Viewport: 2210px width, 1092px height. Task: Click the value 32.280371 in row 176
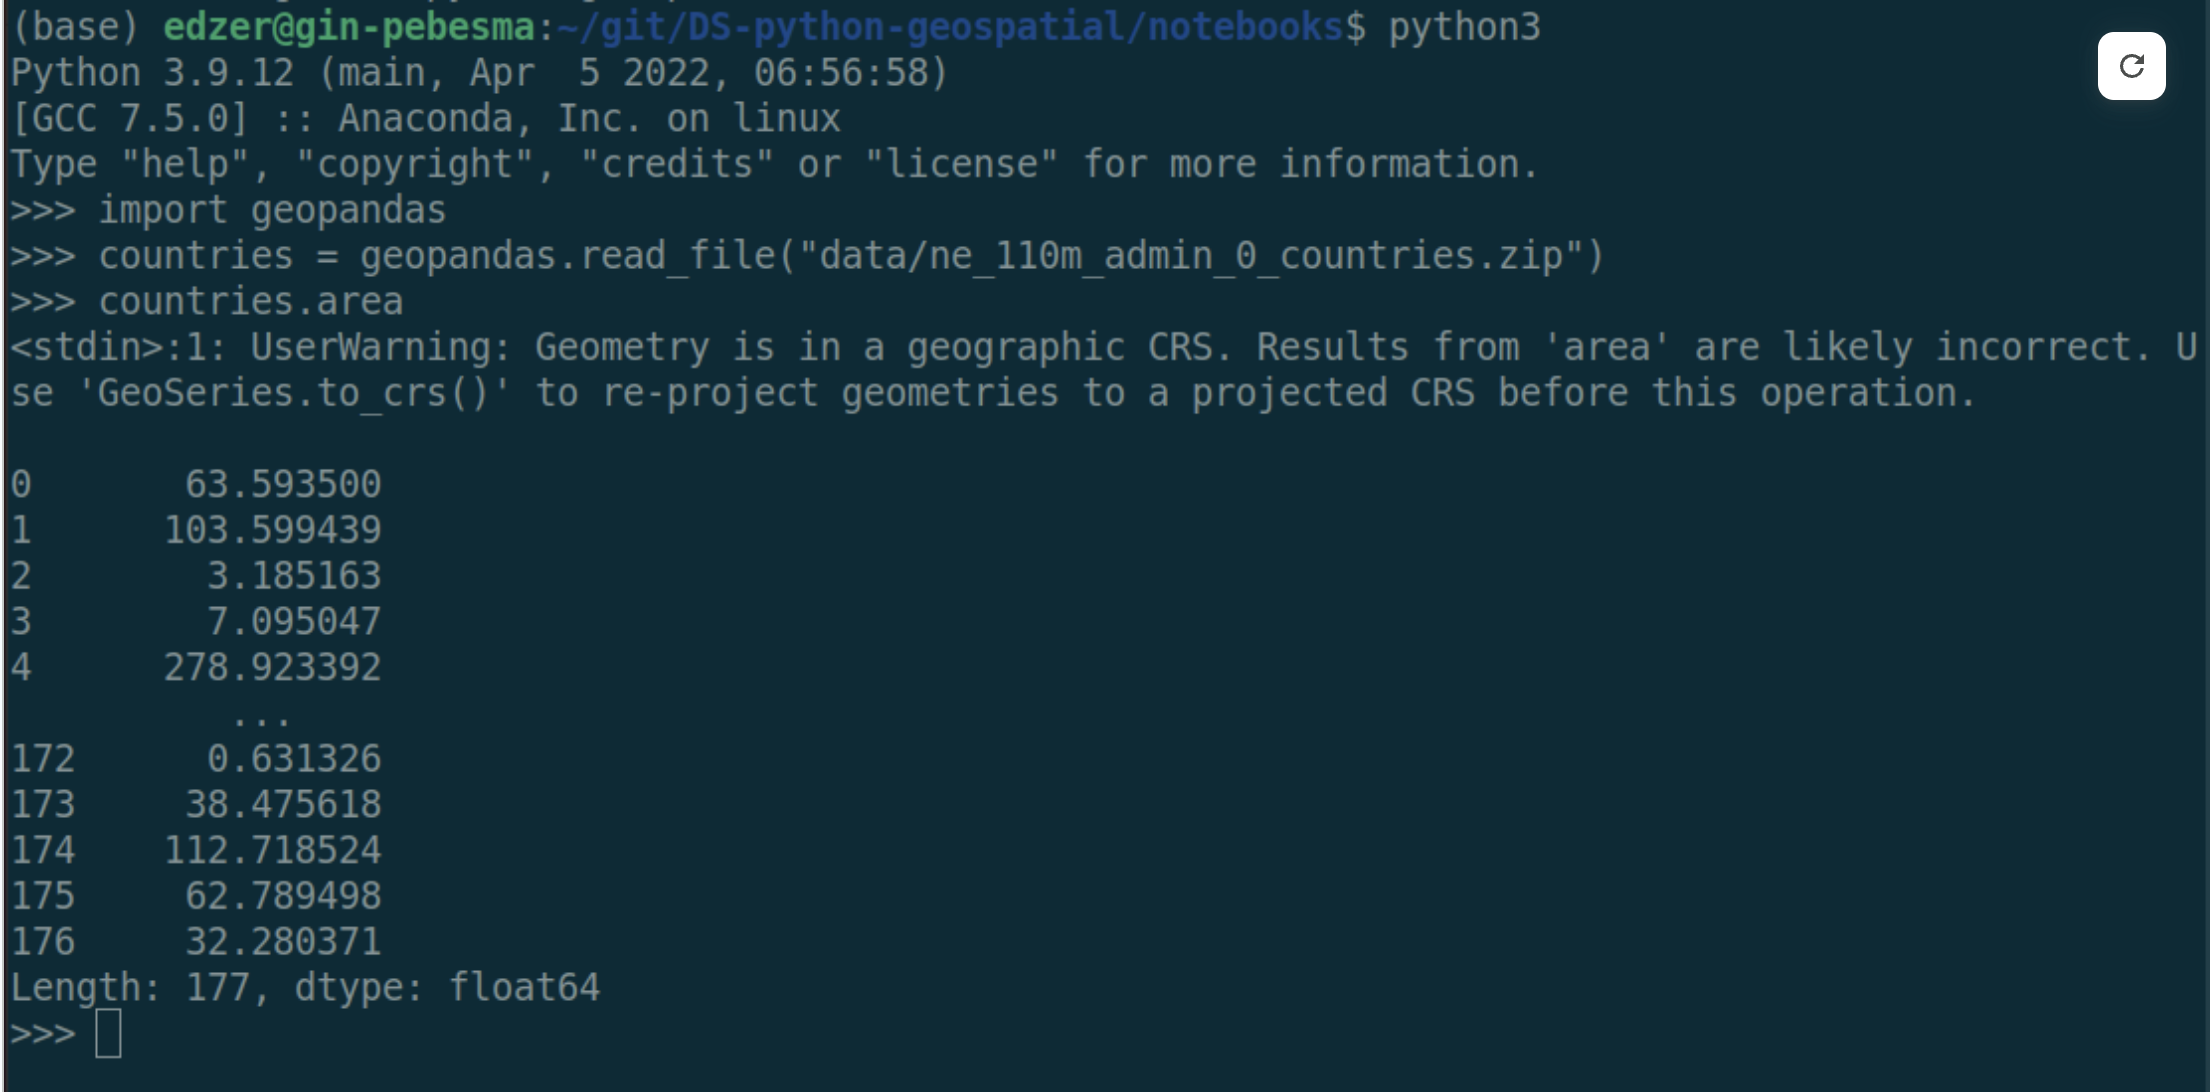click(x=283, y=941)
